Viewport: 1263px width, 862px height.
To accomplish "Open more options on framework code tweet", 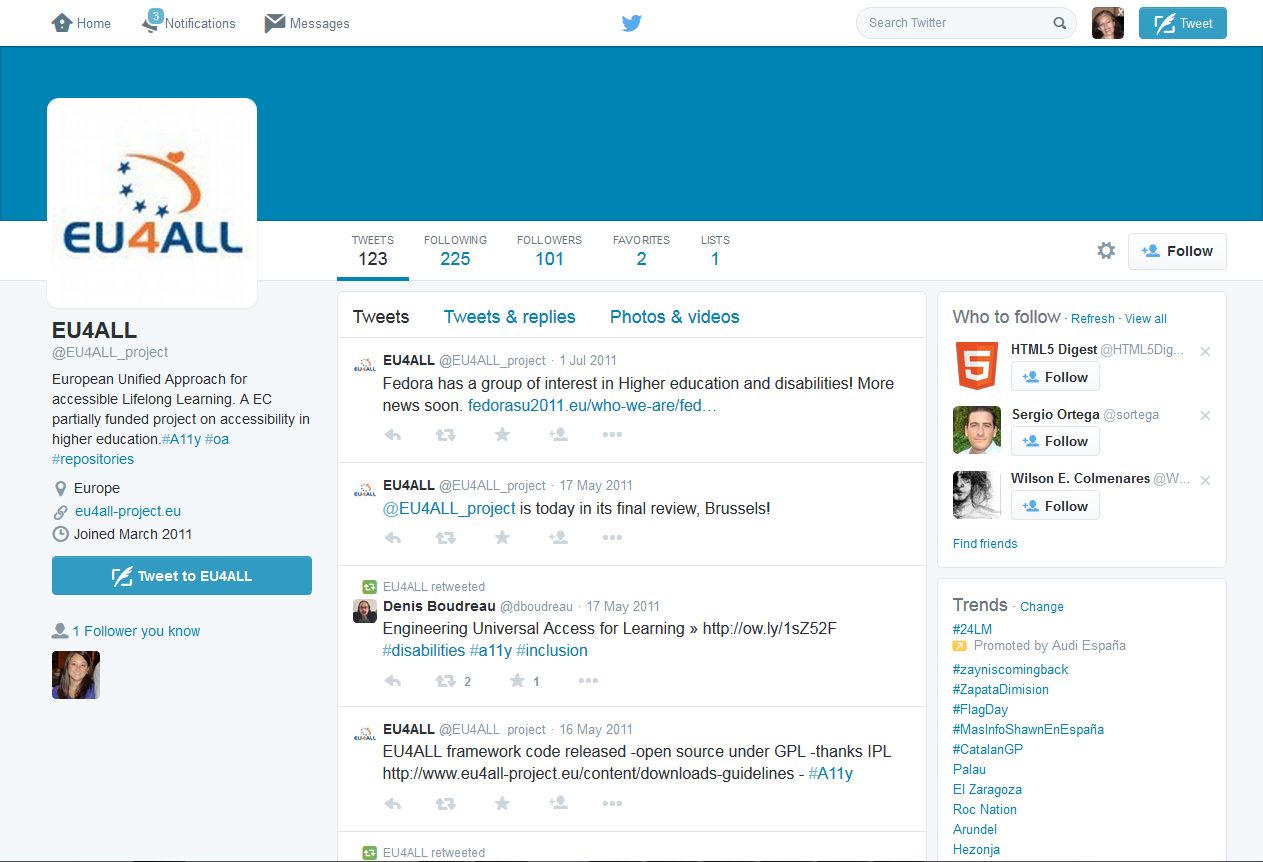I will pos(612,804).
